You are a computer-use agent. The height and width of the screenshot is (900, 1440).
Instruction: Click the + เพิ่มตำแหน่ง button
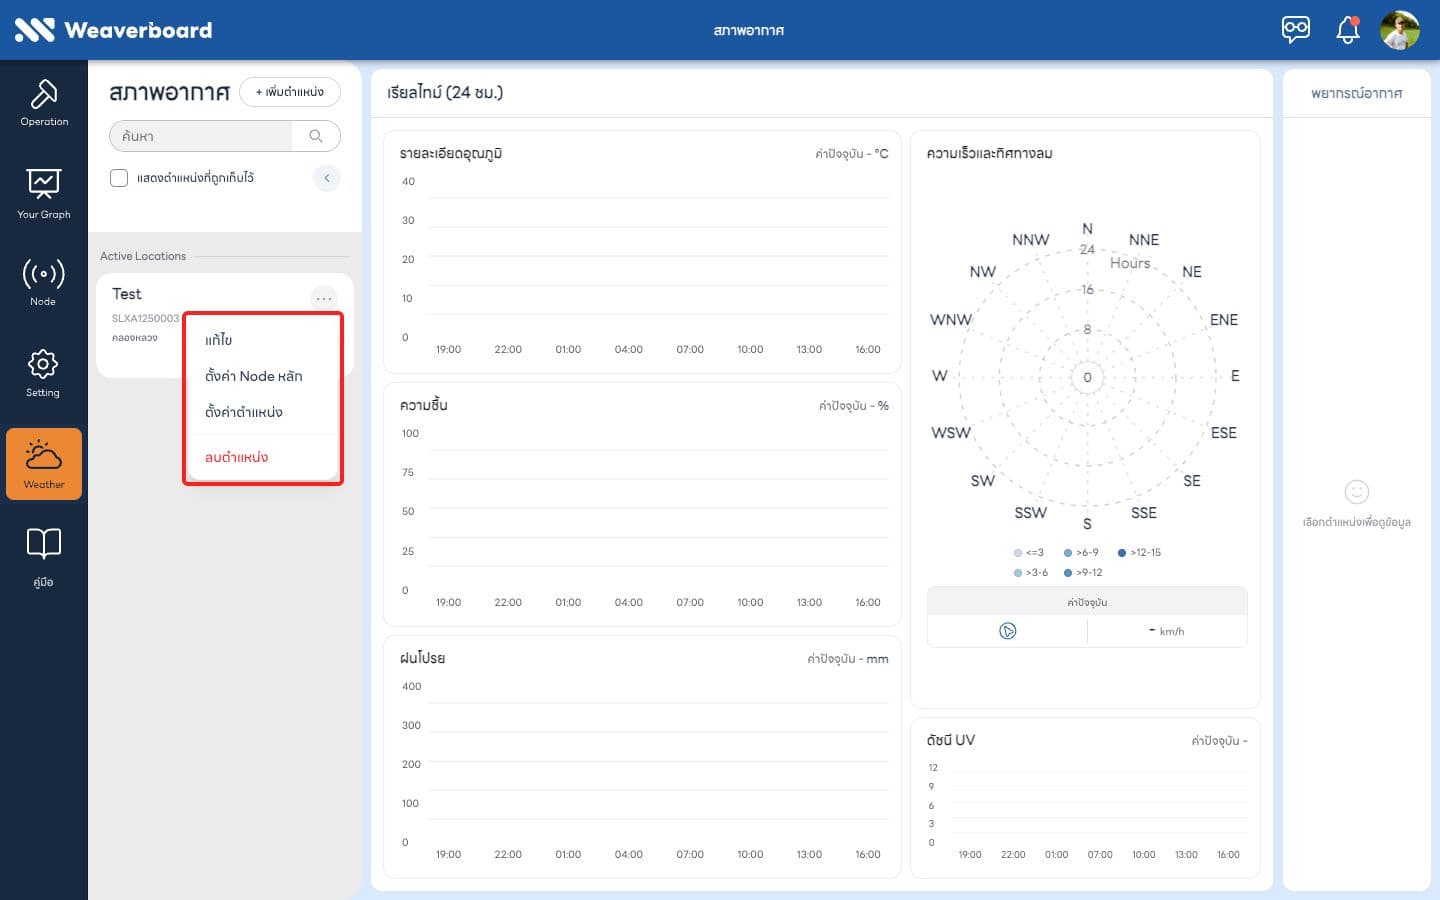[290, 92]
